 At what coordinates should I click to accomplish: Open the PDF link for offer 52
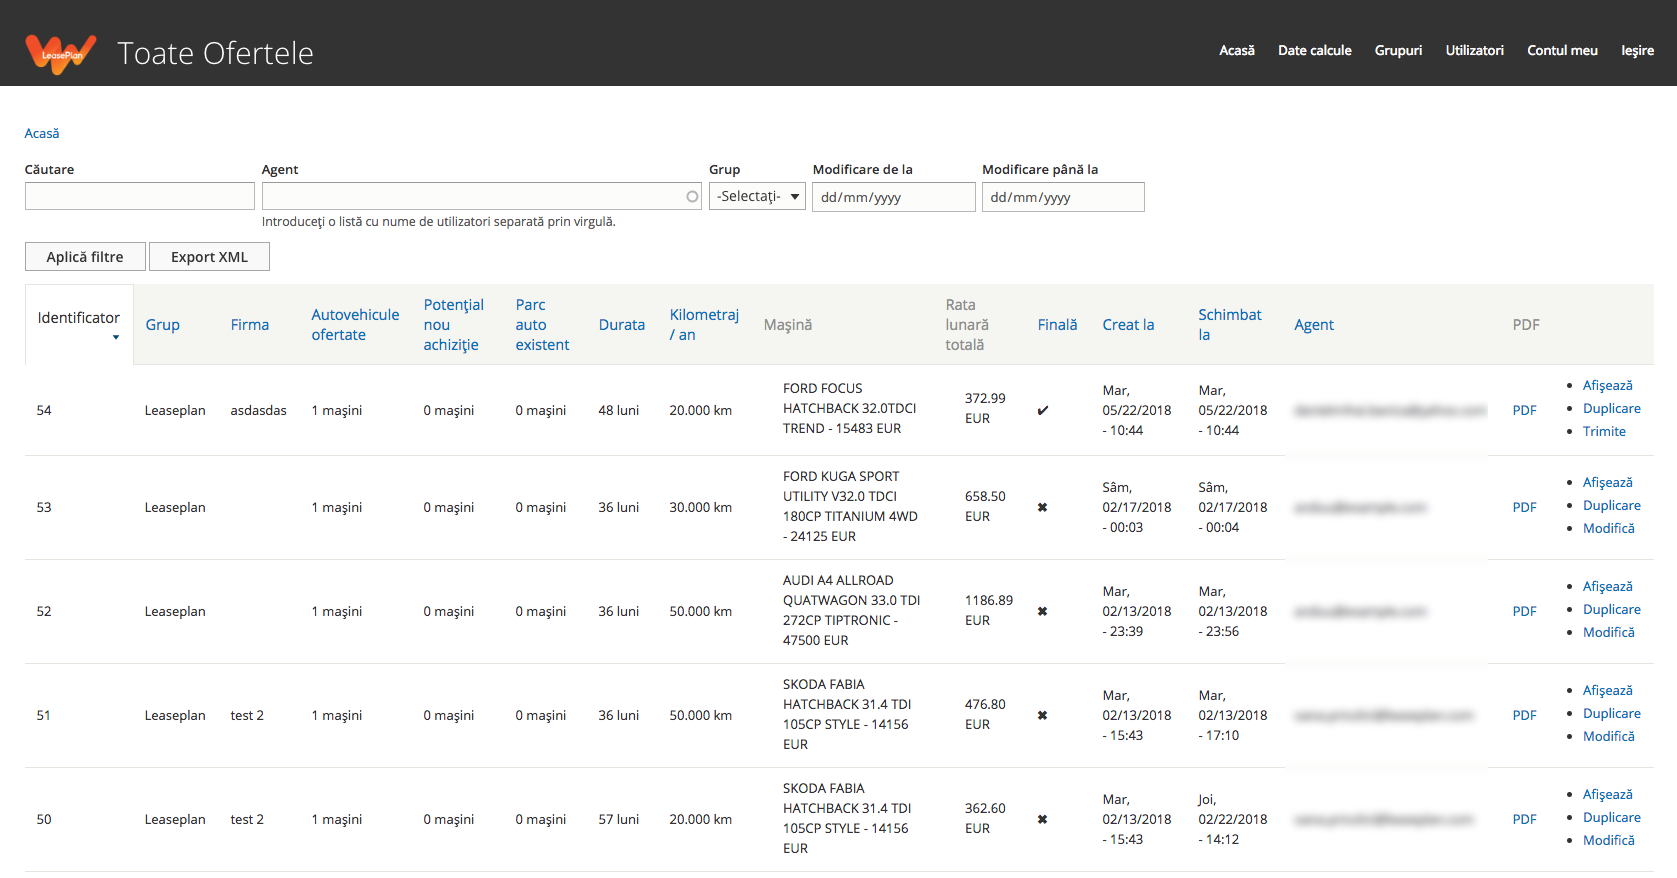tap(1524, 611)
